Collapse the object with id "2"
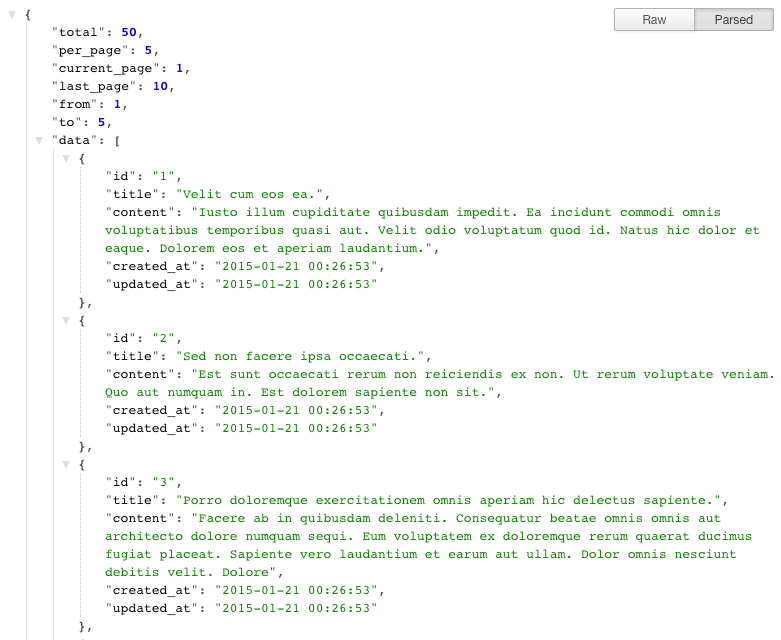This screenshot has height=640, width=781. pos(66,321)
